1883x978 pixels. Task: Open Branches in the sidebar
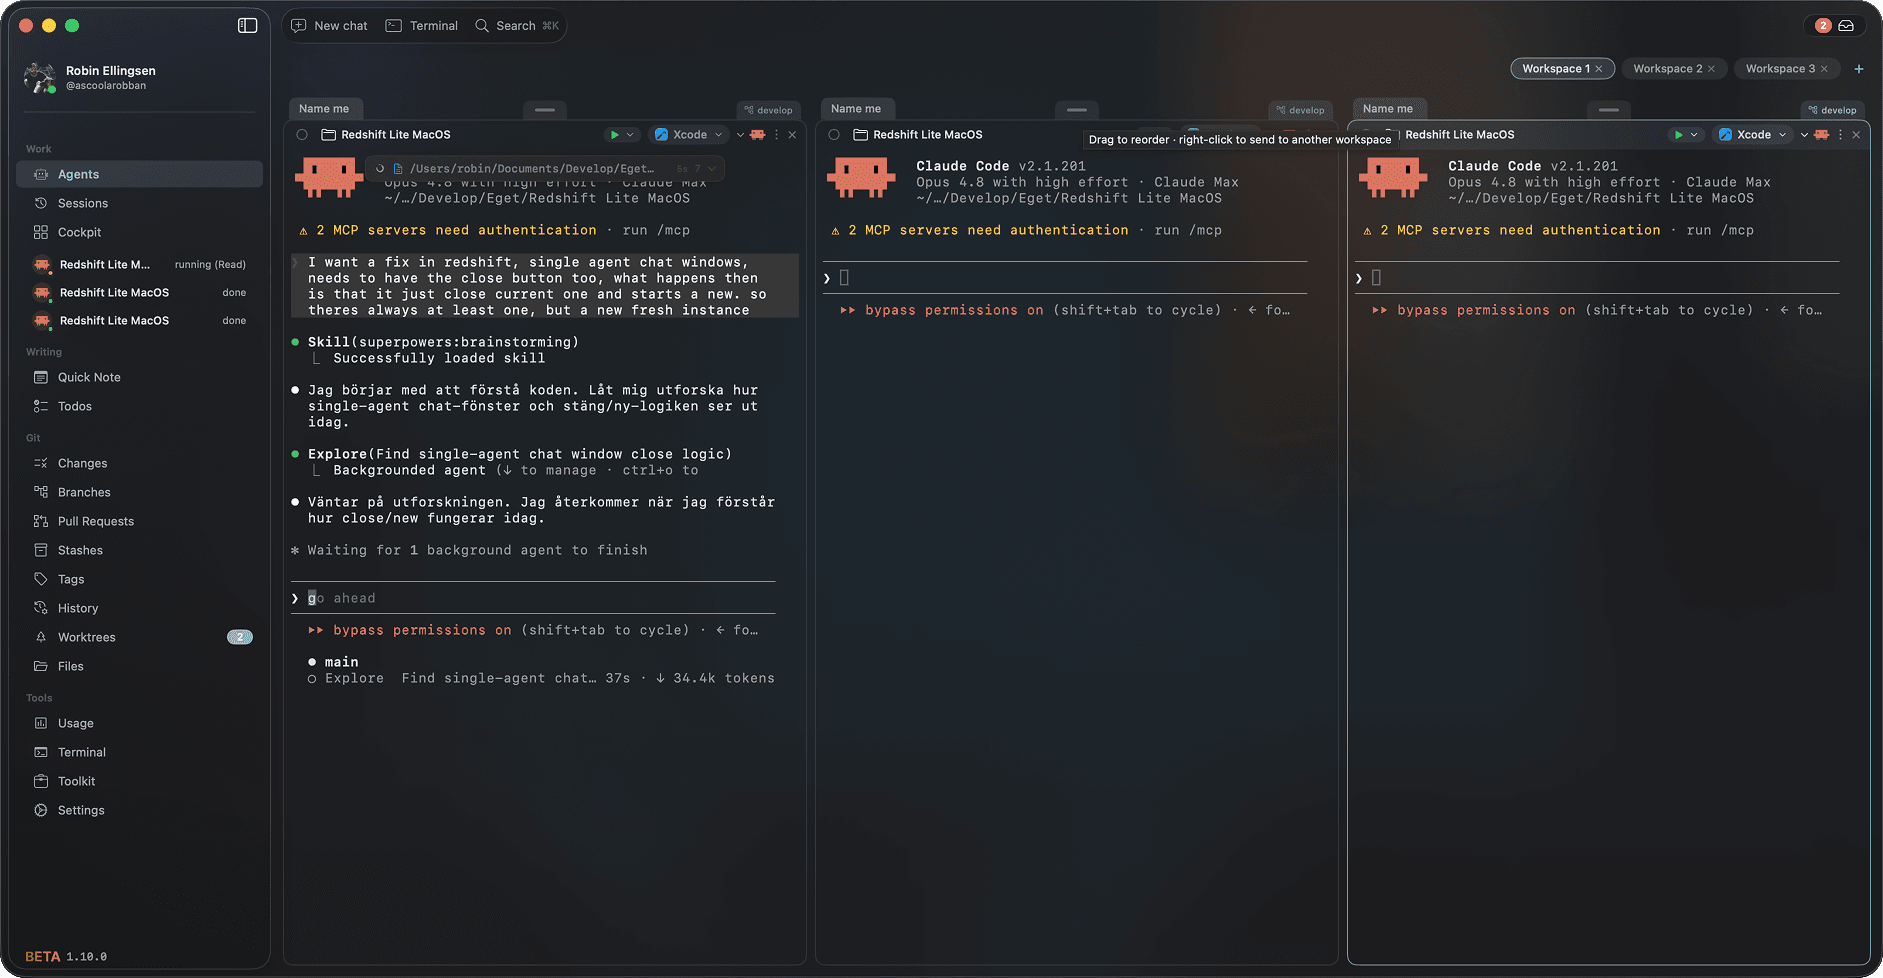[x=140, y=492]
